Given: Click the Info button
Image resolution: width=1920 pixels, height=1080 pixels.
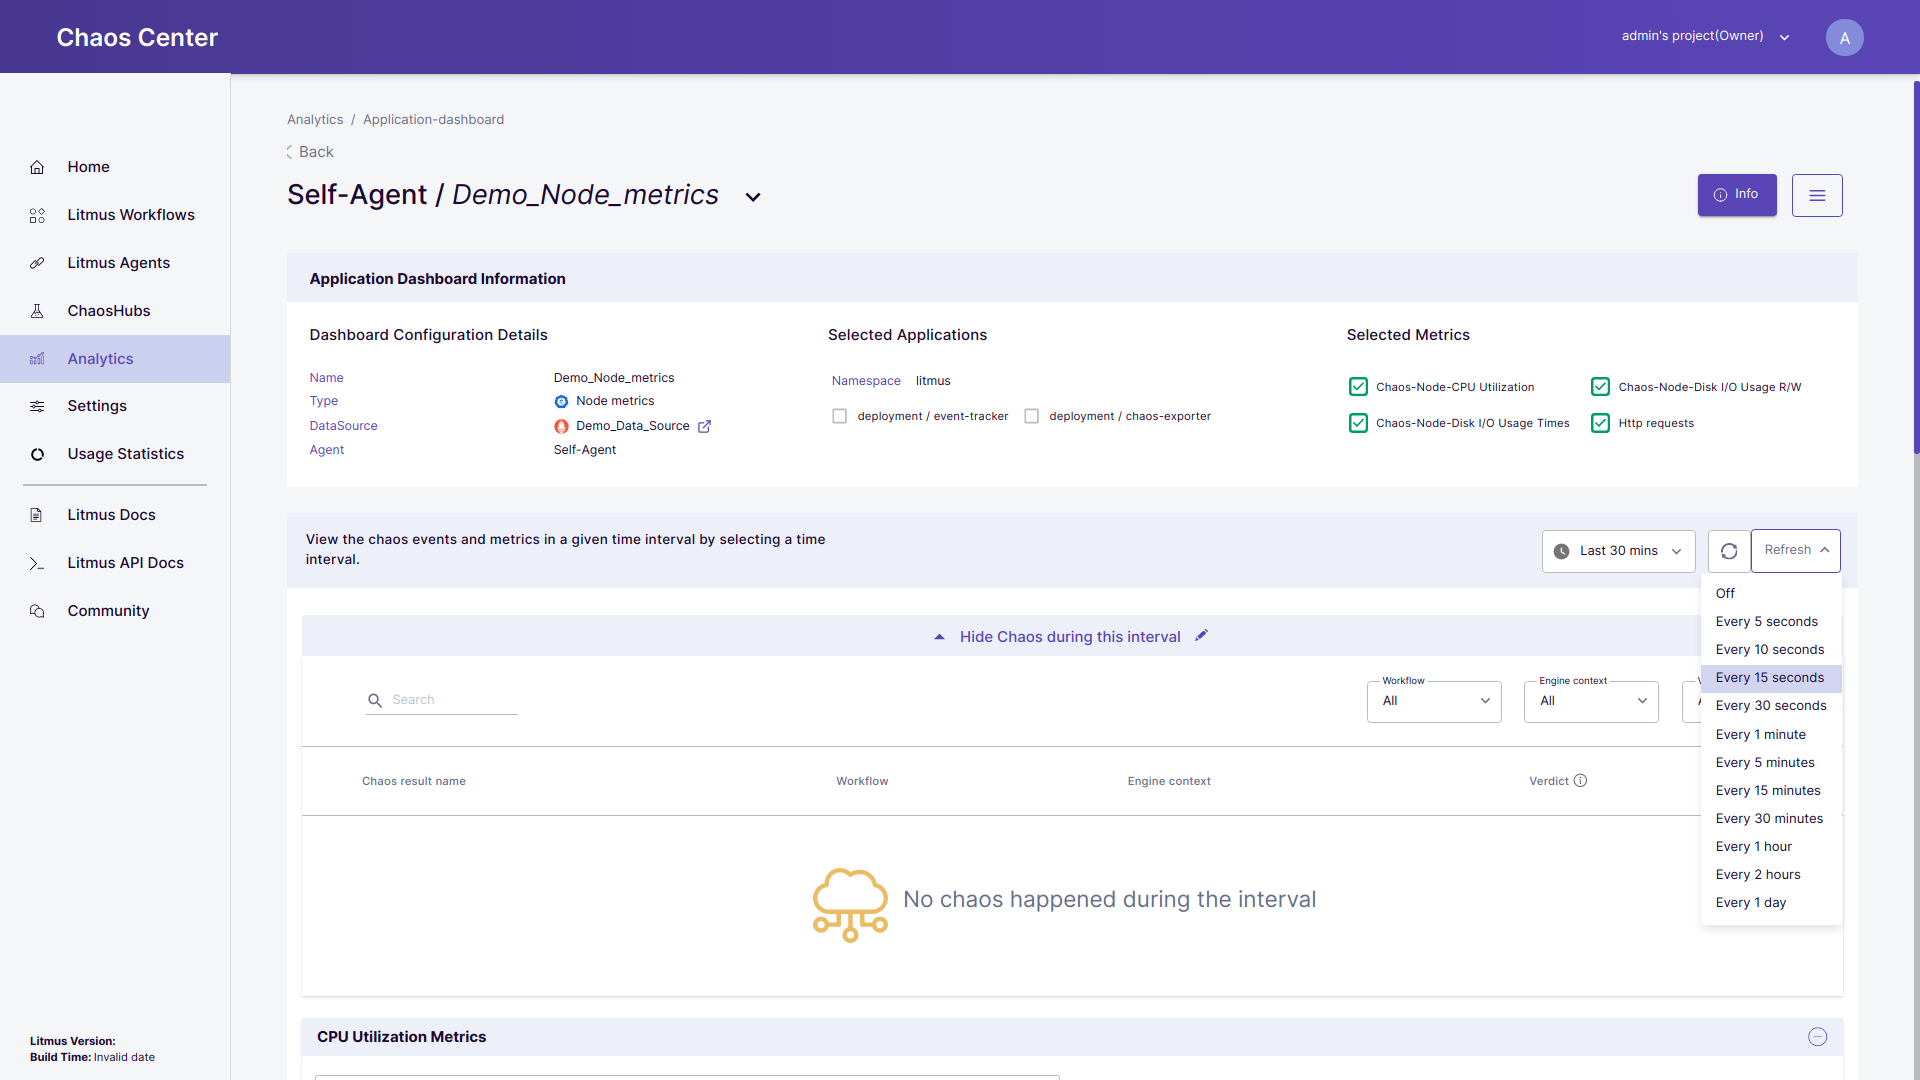Looking at the screenshot, I should [1736, 195].
